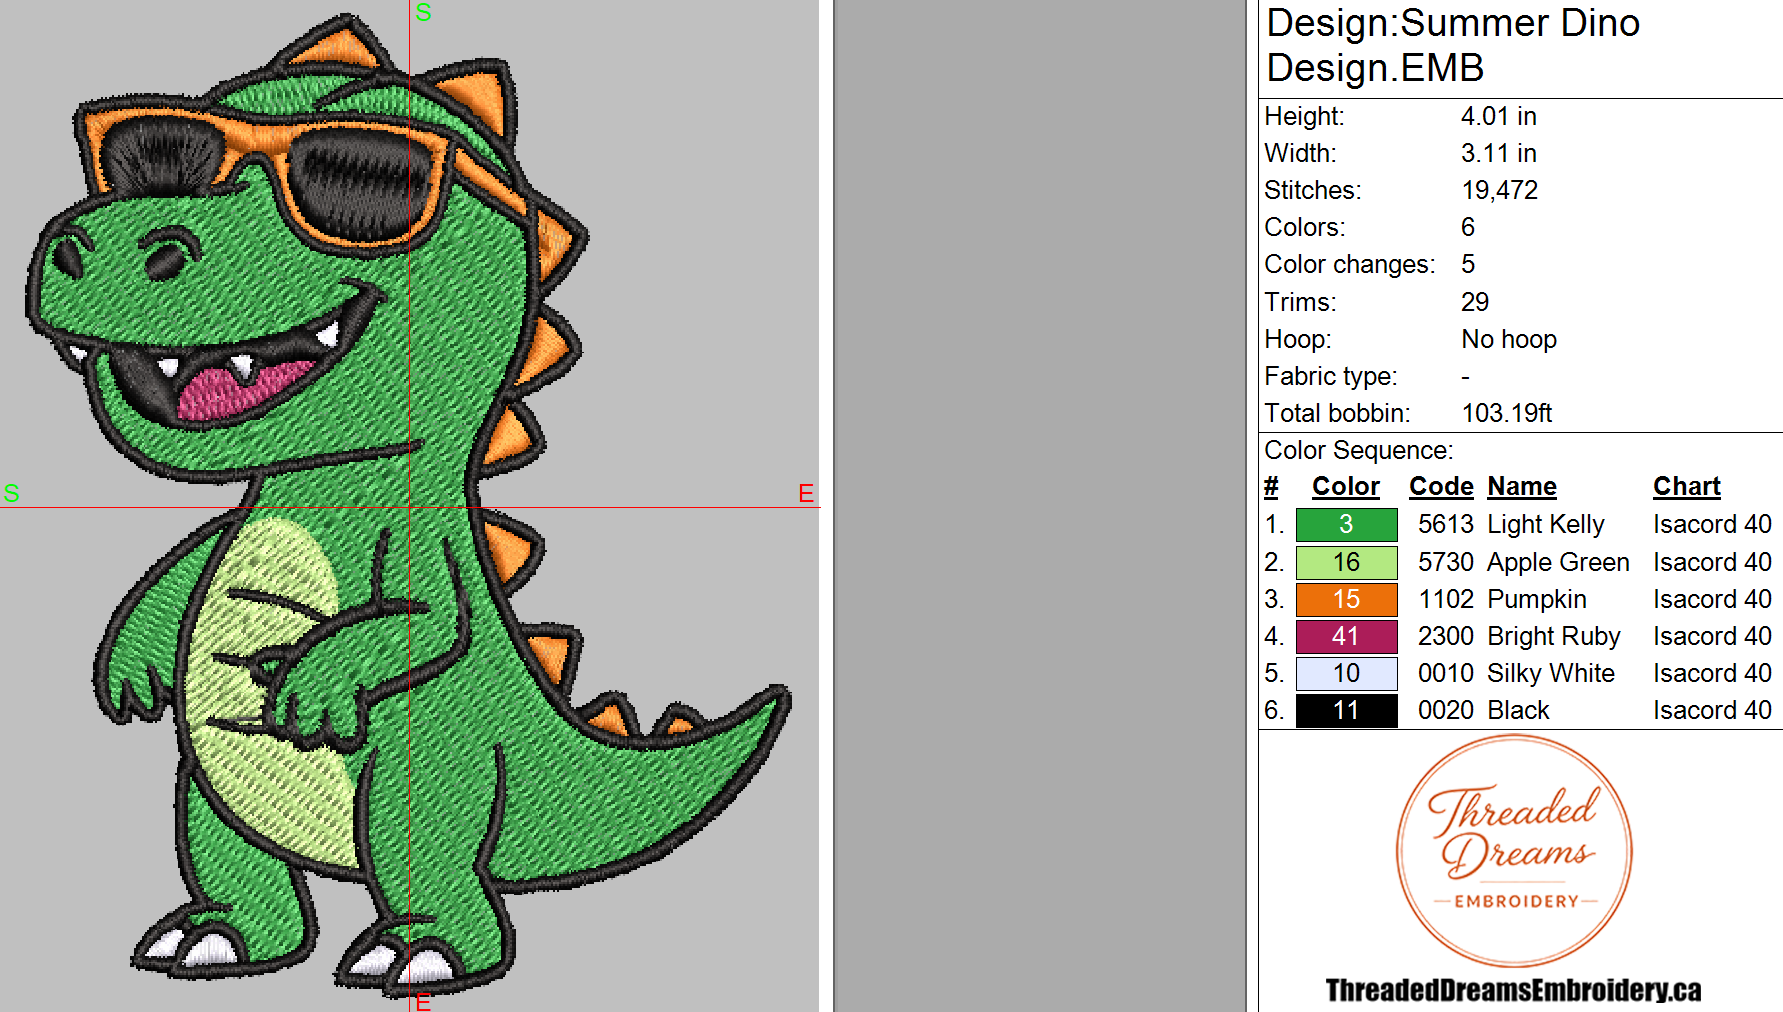This screenshot has height=1012, width=1783.
Task: Open the ThreadedDreamsEmbroidery.ca website text
Action: pos(1513,990)
